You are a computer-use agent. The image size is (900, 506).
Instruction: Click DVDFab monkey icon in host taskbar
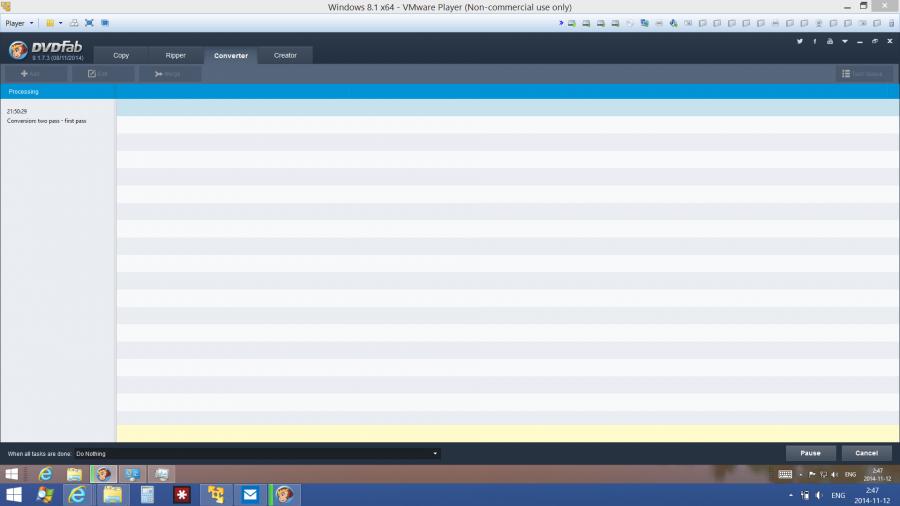pos(284,495)
